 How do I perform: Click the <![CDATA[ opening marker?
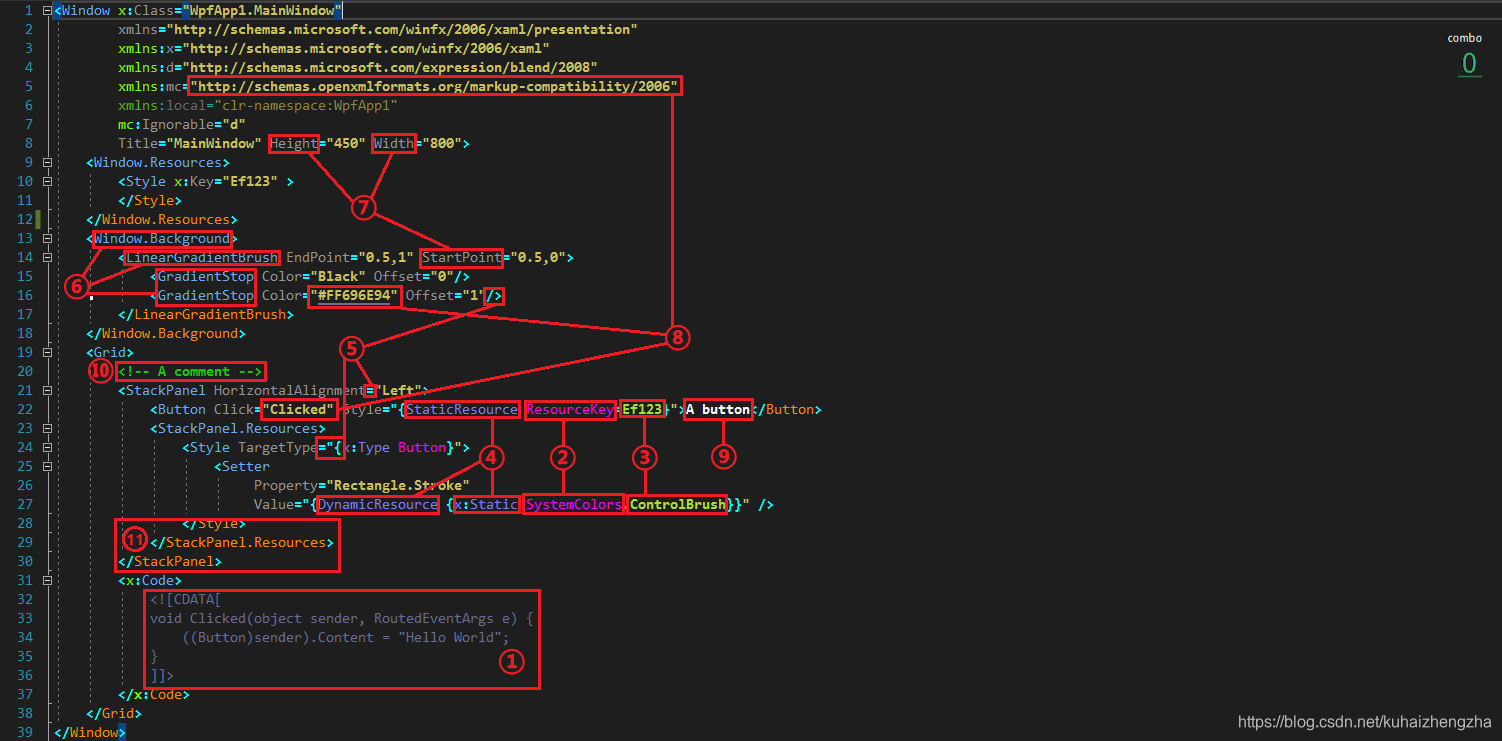point(186,600)
